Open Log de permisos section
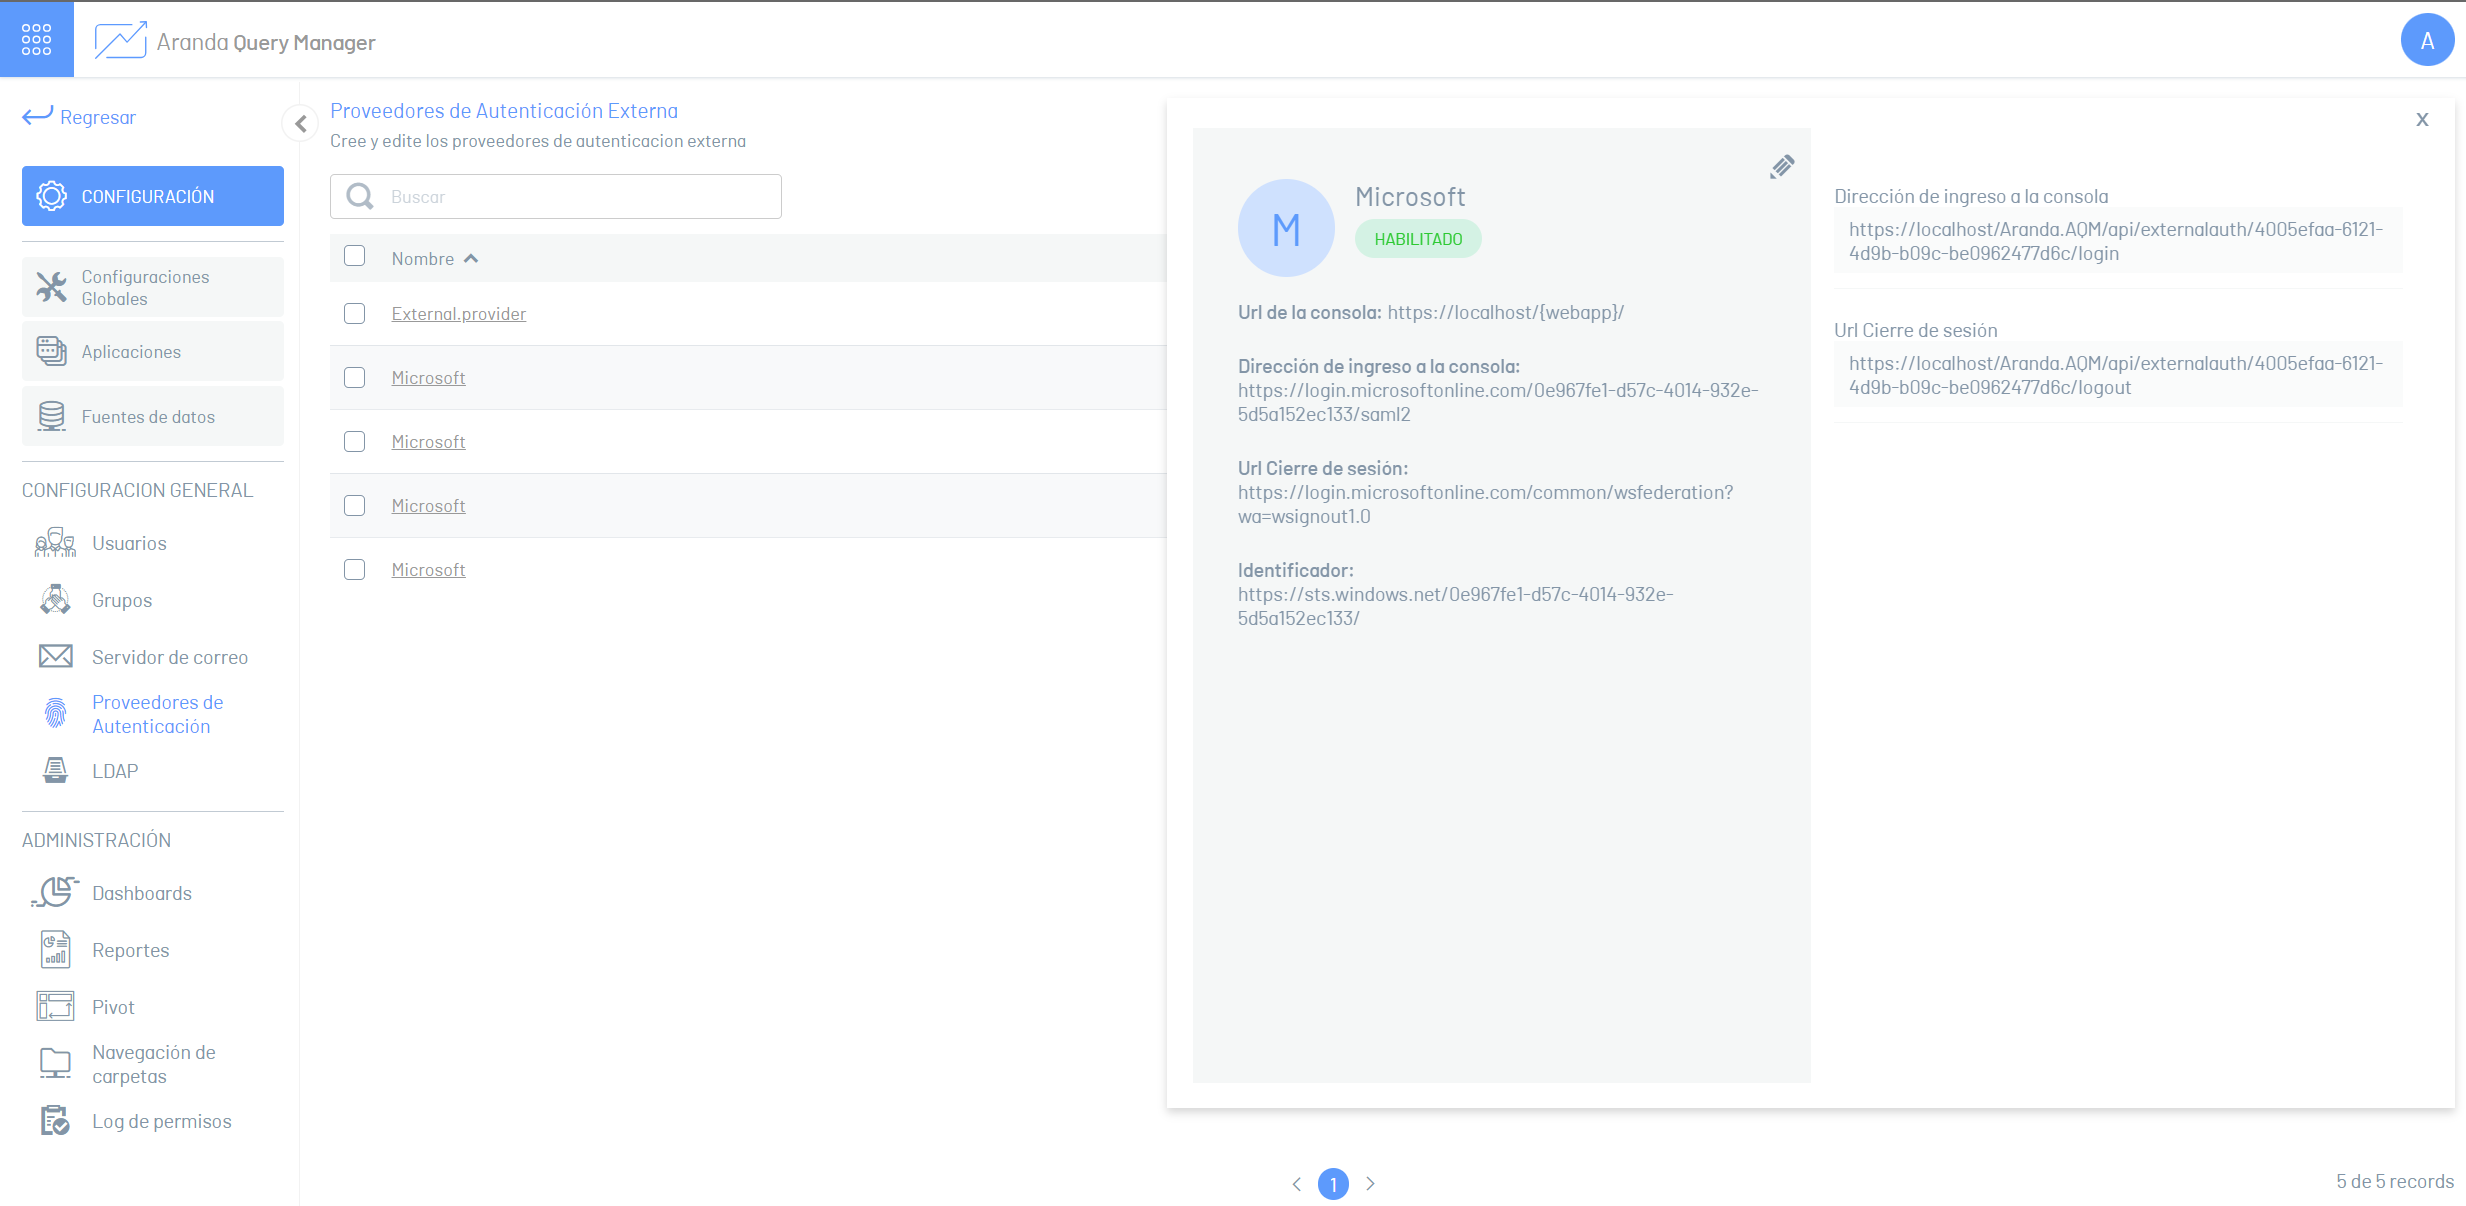Image resolution: width=2466 pixels, height=1206 pixels. click(x=162, y=1121)
